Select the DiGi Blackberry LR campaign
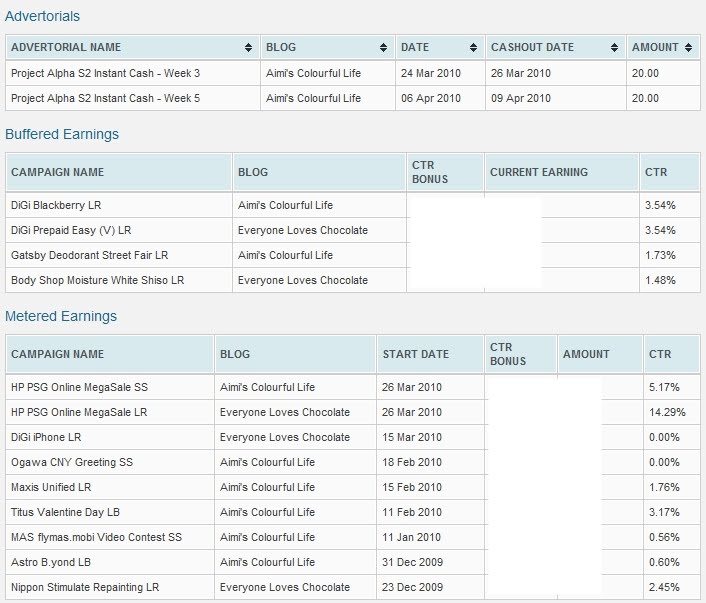The width and height of the screenshot is (706, 603). pos(56,205)
